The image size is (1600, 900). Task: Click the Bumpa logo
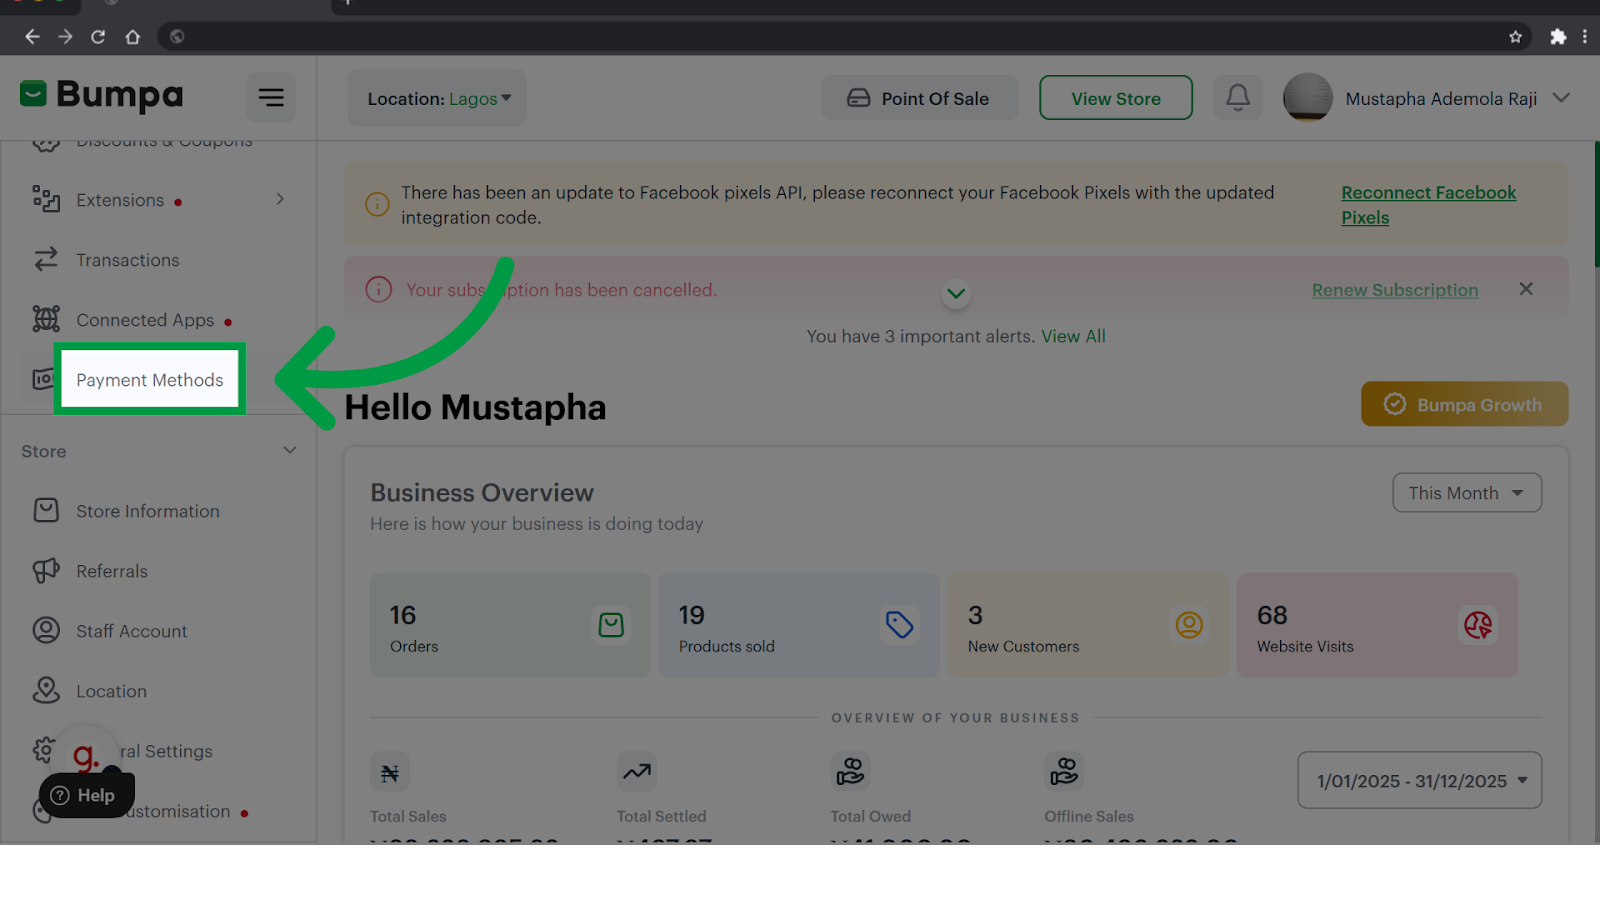click(x=102, y=95)
